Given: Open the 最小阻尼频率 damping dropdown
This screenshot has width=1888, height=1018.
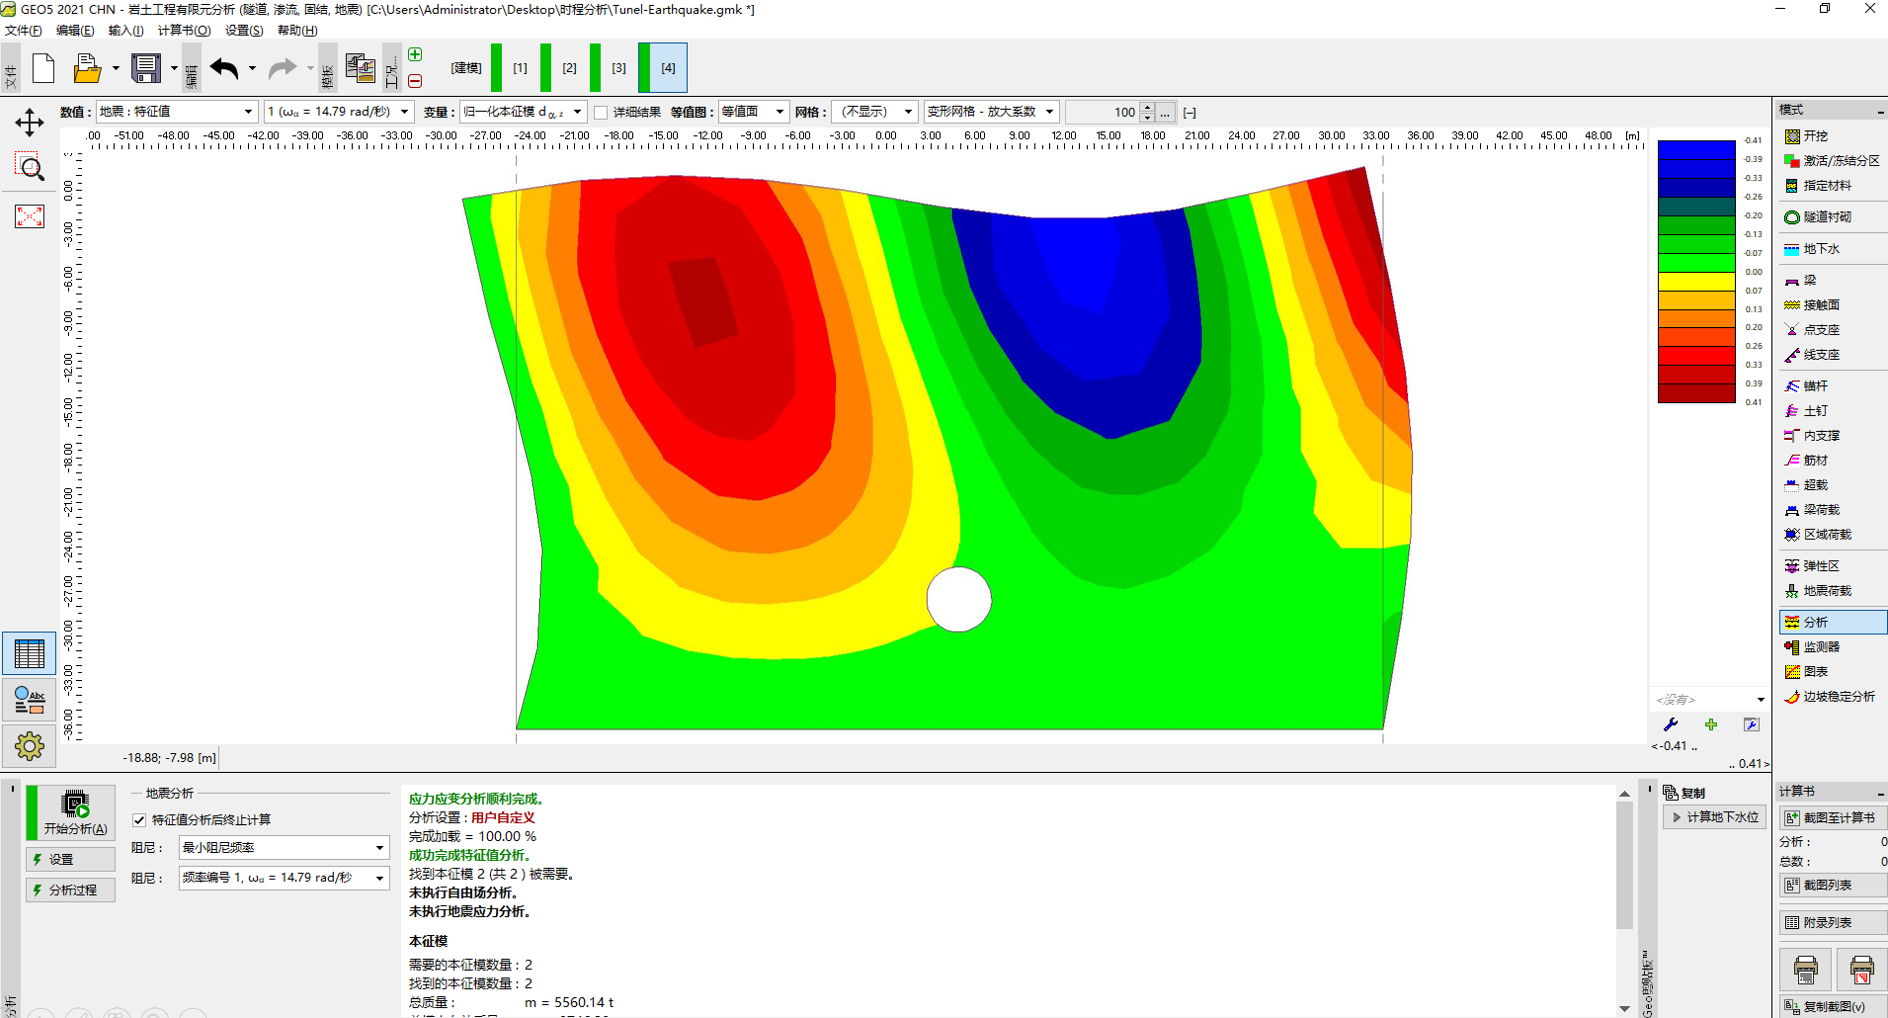Looking at the screenshot, I should (283, 848).
